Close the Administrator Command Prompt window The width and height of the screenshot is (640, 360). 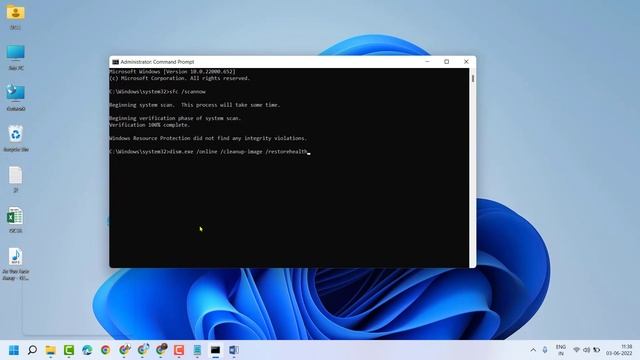point(466,62)
